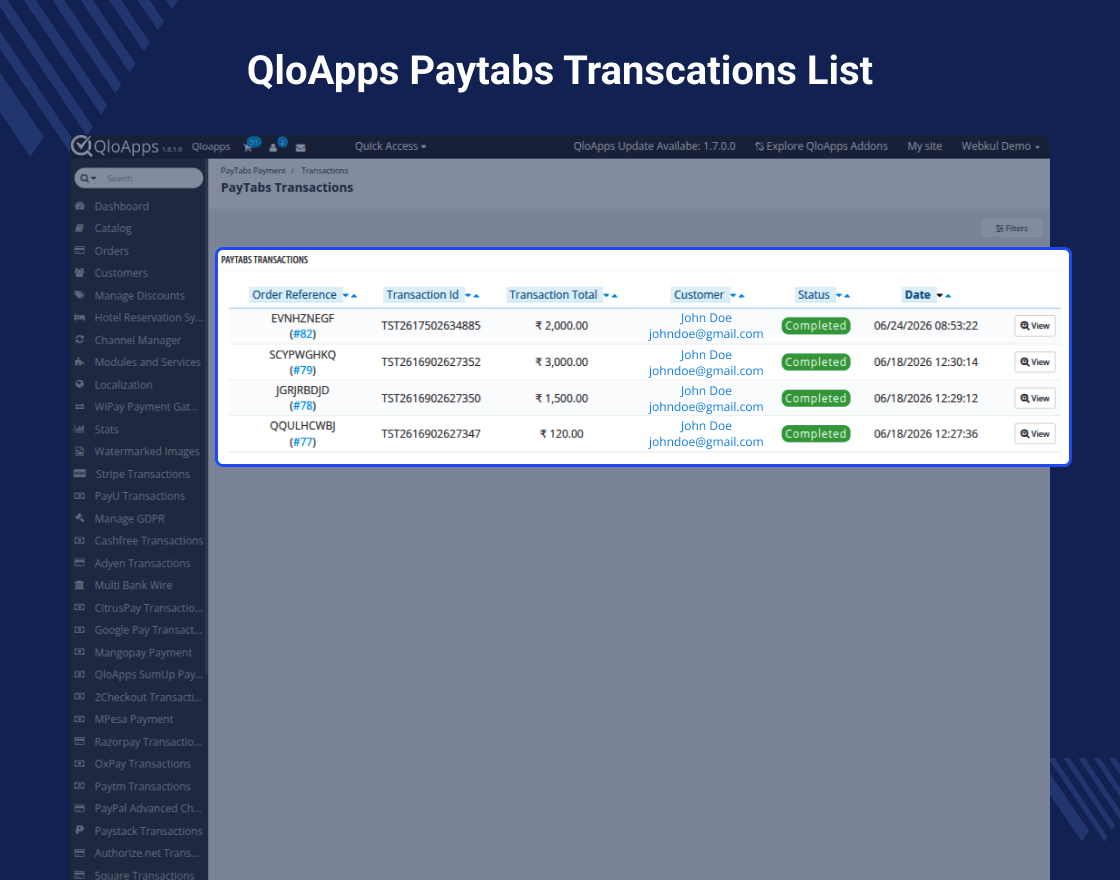Click the Manage Discounts tag icon
This screenshot has width=1120, height=880.
(79, 294)
